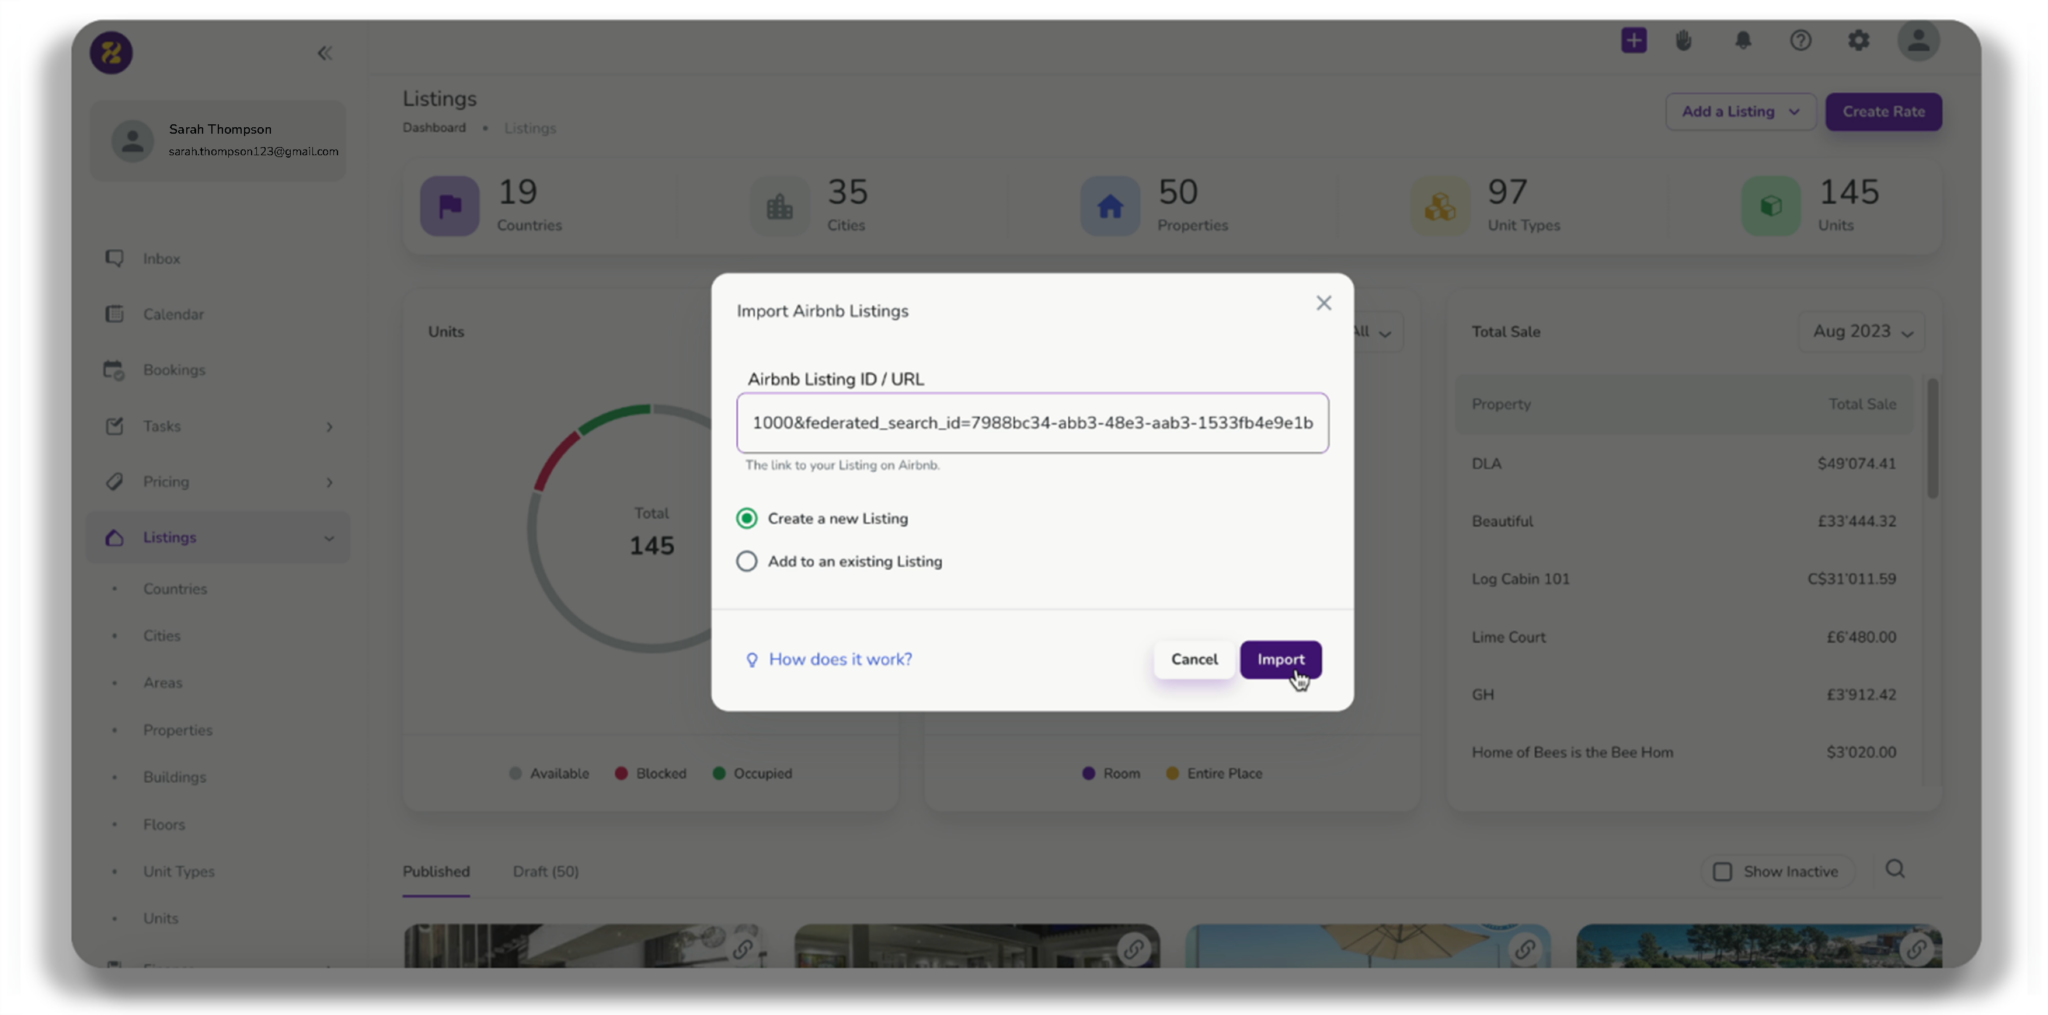Click the search magnifier icon near Show Inactive

1894,869
